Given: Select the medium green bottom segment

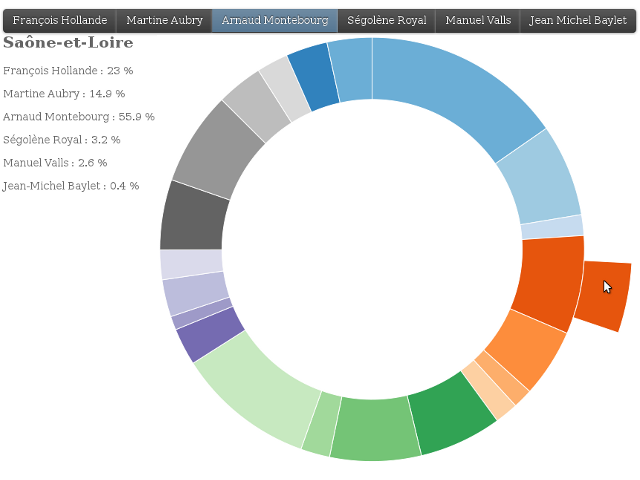Looking at the screenshot, I should pyautogui.click(x=373, y=428).
